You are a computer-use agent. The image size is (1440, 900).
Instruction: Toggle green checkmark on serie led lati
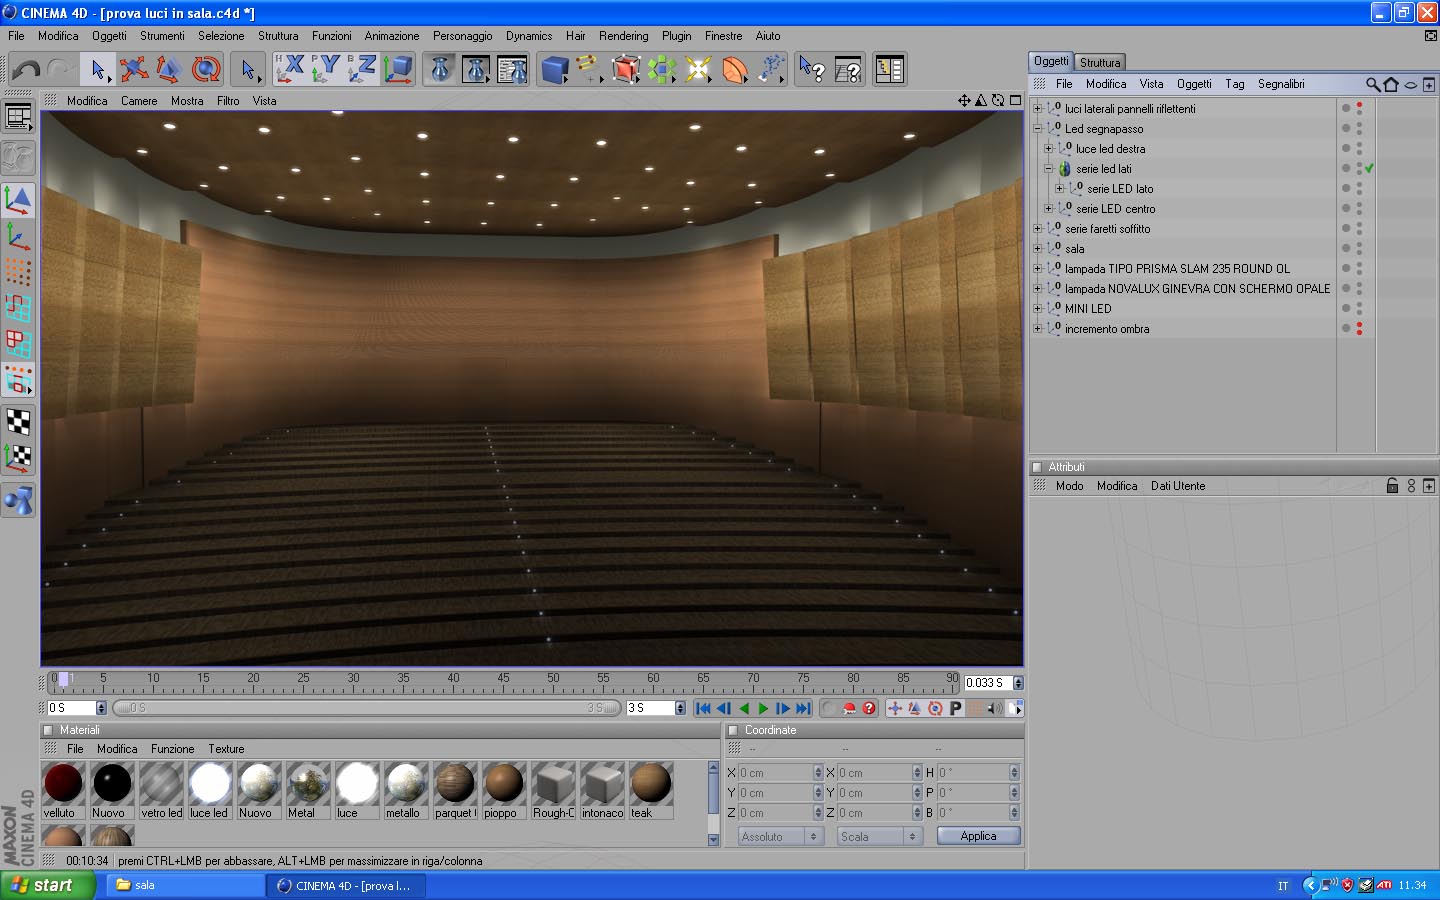click(1369, 168)
